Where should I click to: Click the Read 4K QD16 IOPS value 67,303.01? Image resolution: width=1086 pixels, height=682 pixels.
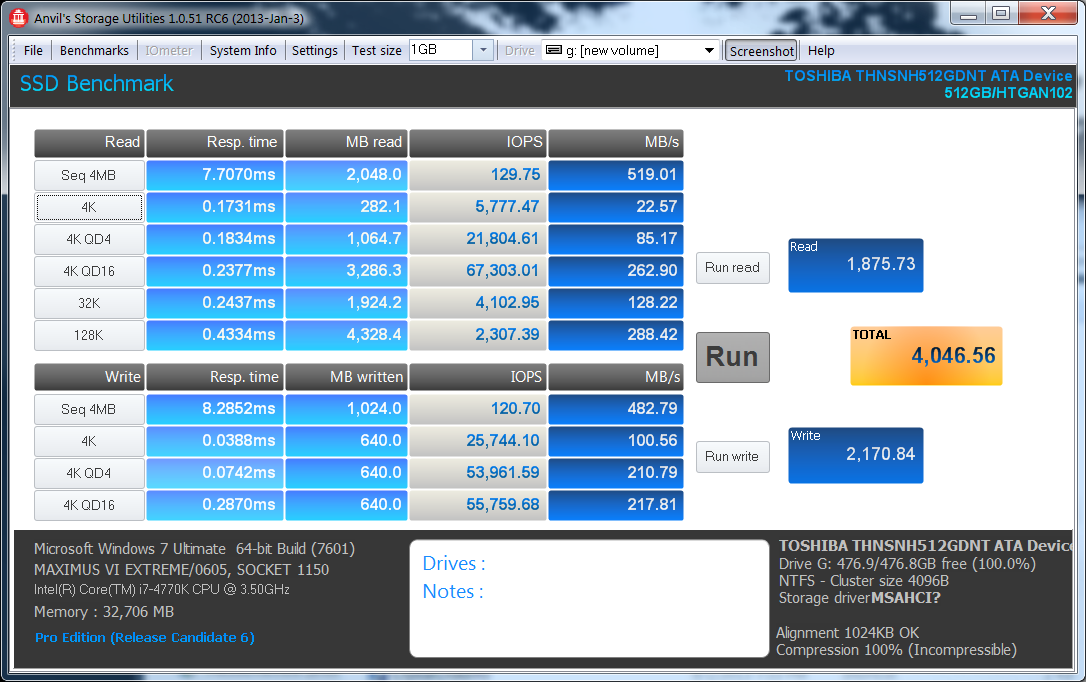click(478, 271)
